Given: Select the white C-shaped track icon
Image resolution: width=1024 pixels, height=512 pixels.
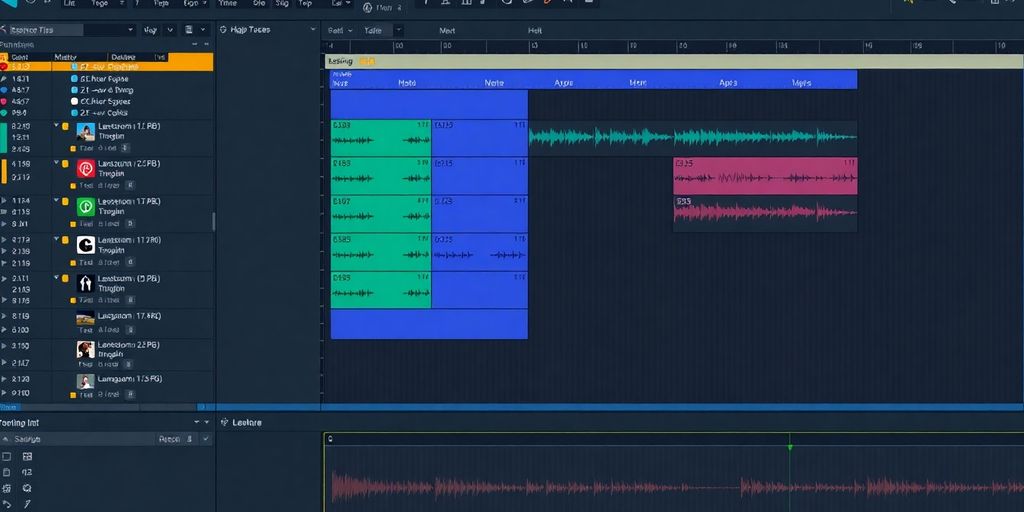Looking at the screenshot, I should (86, 245).
